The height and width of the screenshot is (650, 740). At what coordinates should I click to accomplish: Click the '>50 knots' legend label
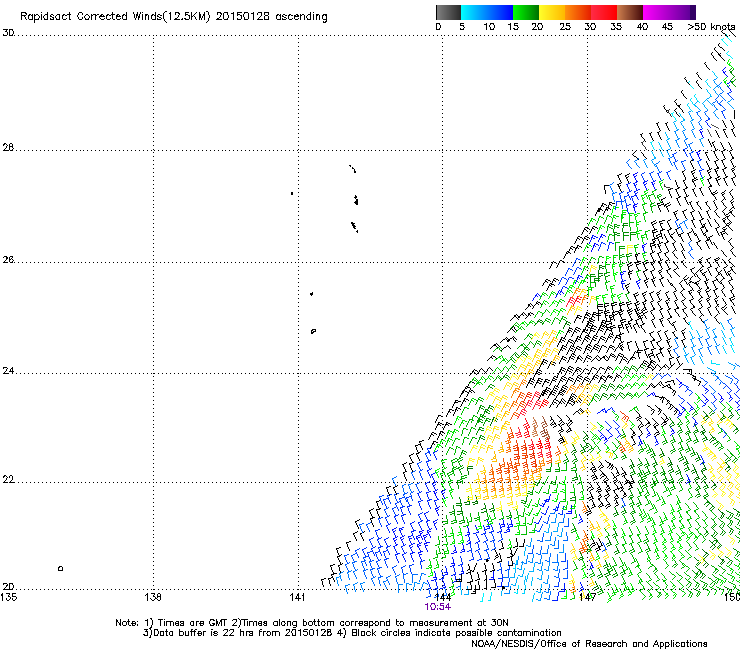(x=711, y=27)
